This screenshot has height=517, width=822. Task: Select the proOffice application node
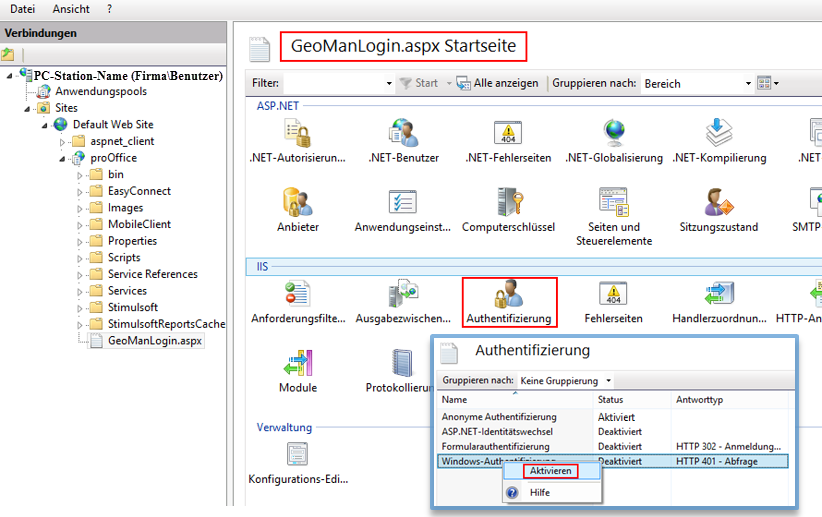(113, 158)
